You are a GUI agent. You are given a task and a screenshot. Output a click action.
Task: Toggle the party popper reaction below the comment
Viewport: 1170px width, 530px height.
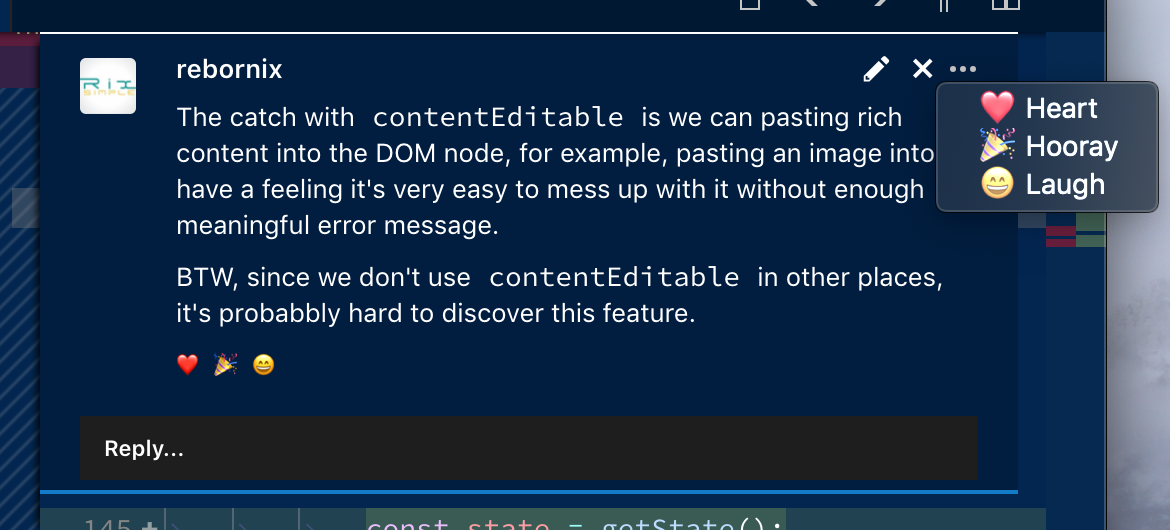[225, 365]
